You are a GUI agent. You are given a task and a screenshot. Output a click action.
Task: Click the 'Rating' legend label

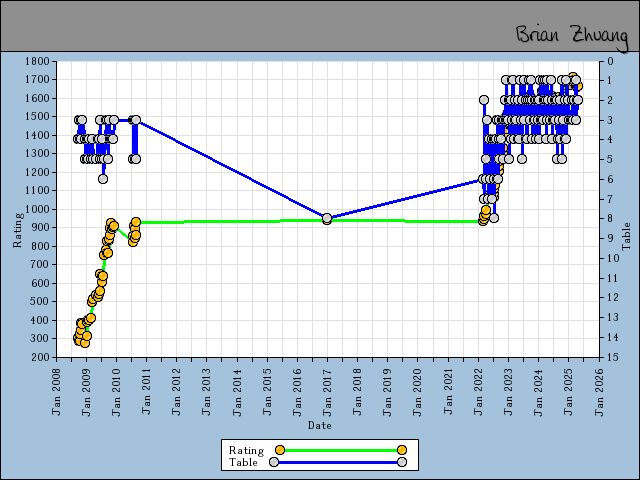coord(246,450)
